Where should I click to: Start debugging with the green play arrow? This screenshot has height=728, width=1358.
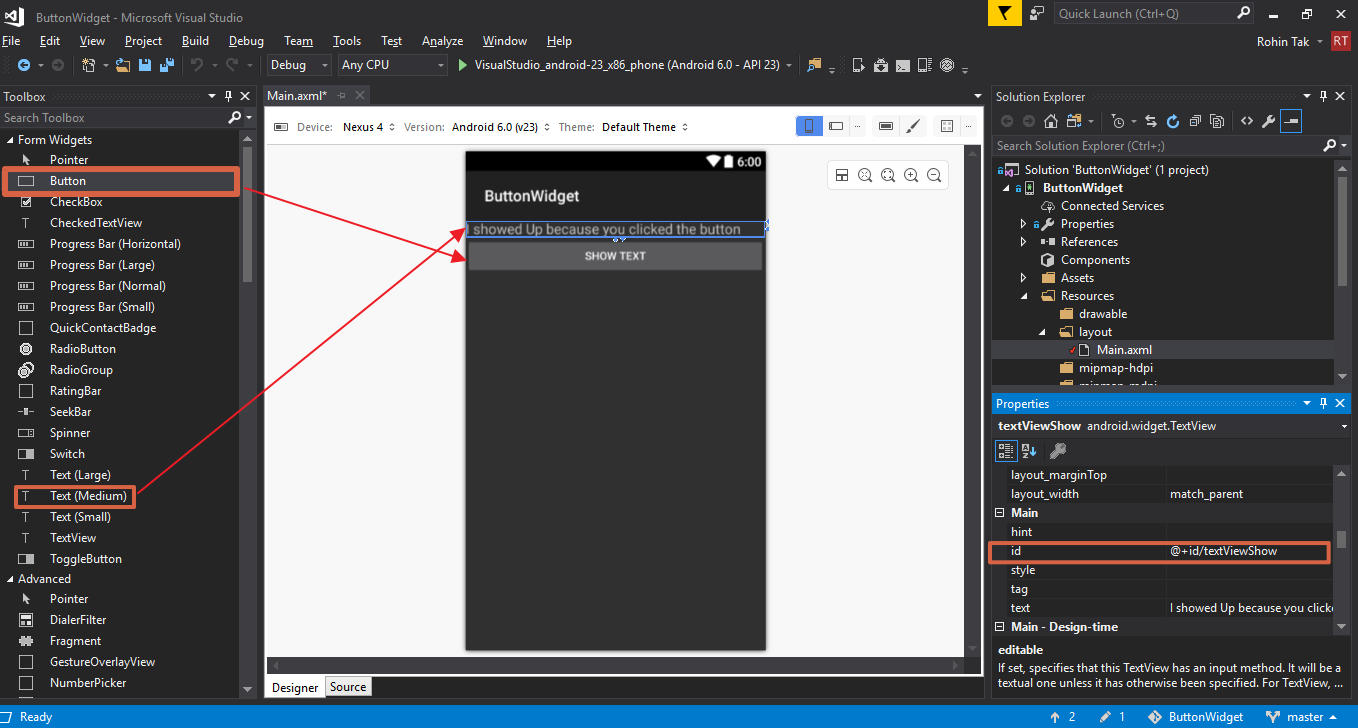point(462,65)
